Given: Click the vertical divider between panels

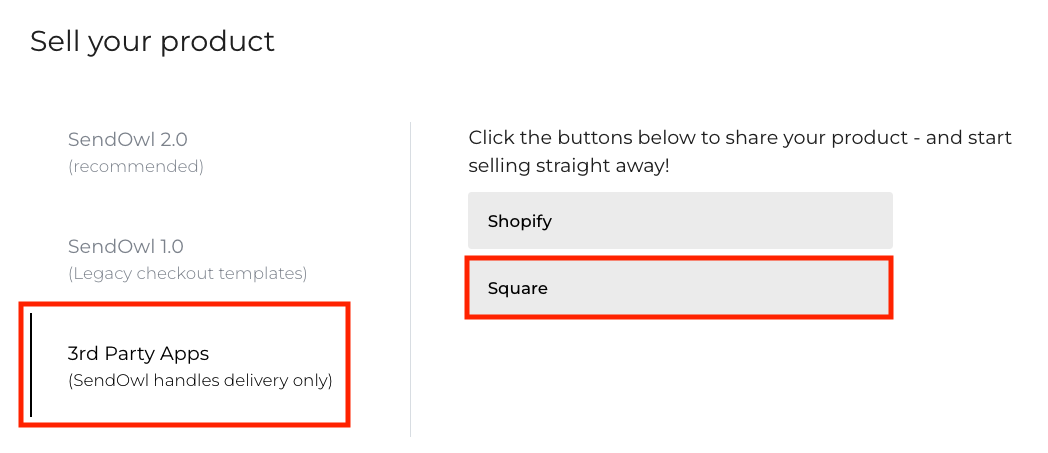Looking at the screenshot, I should pos(410,280).
